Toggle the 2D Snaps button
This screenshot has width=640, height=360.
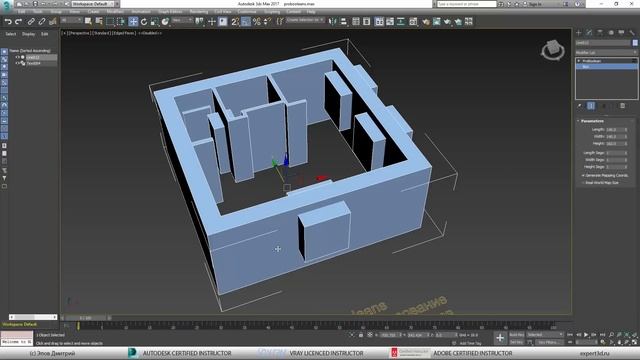pyautogui.click(x=235, y=22)
